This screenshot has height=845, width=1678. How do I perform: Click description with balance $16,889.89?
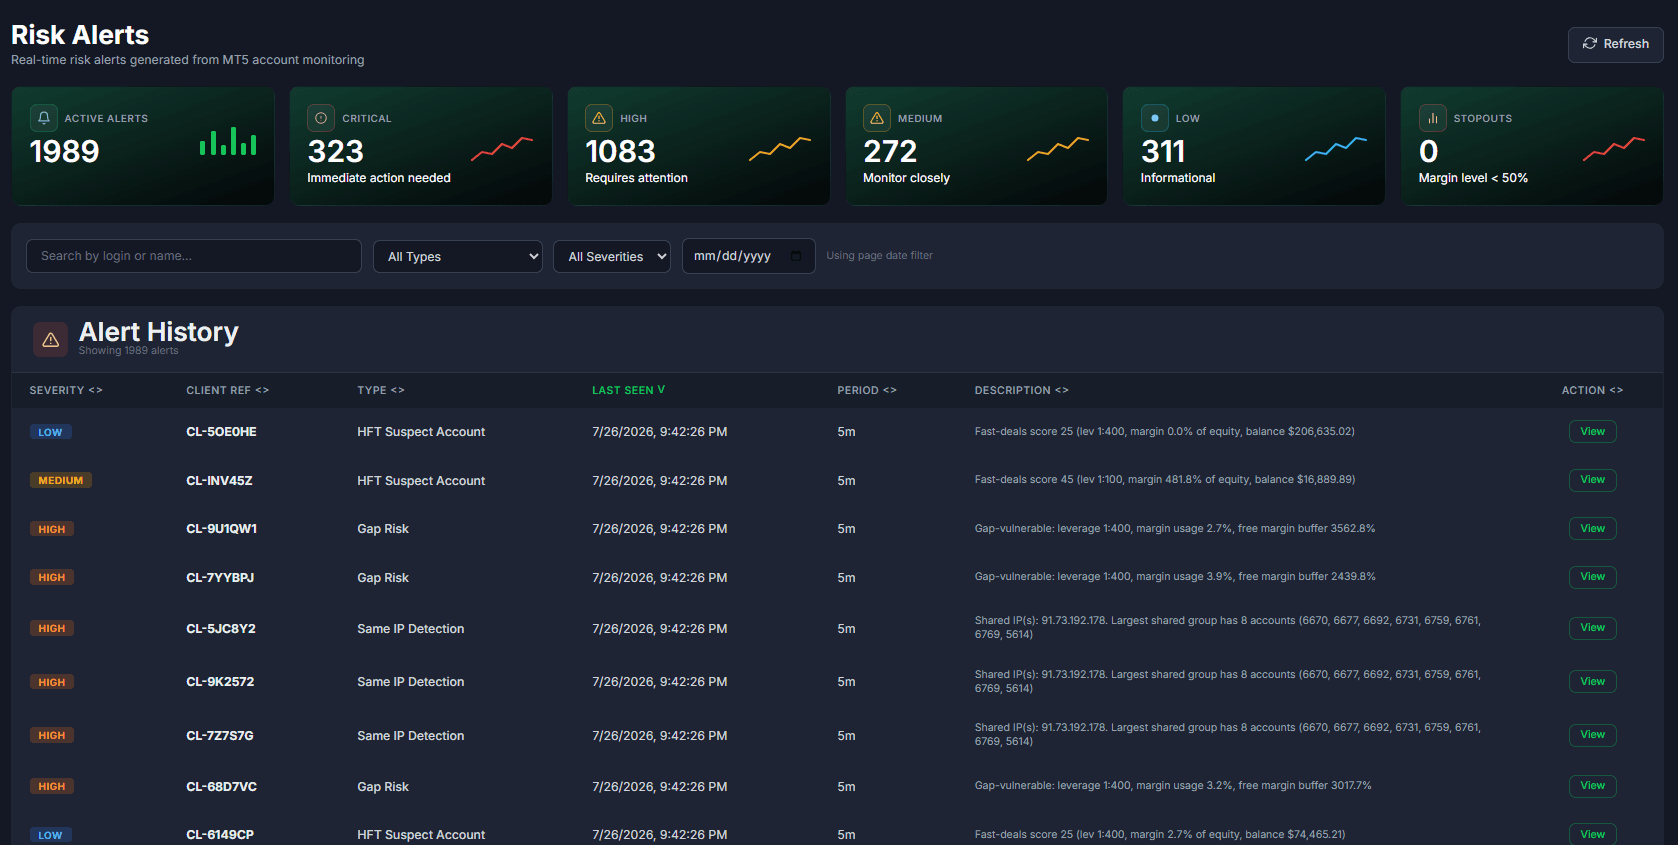click(x=1165, y=480)
